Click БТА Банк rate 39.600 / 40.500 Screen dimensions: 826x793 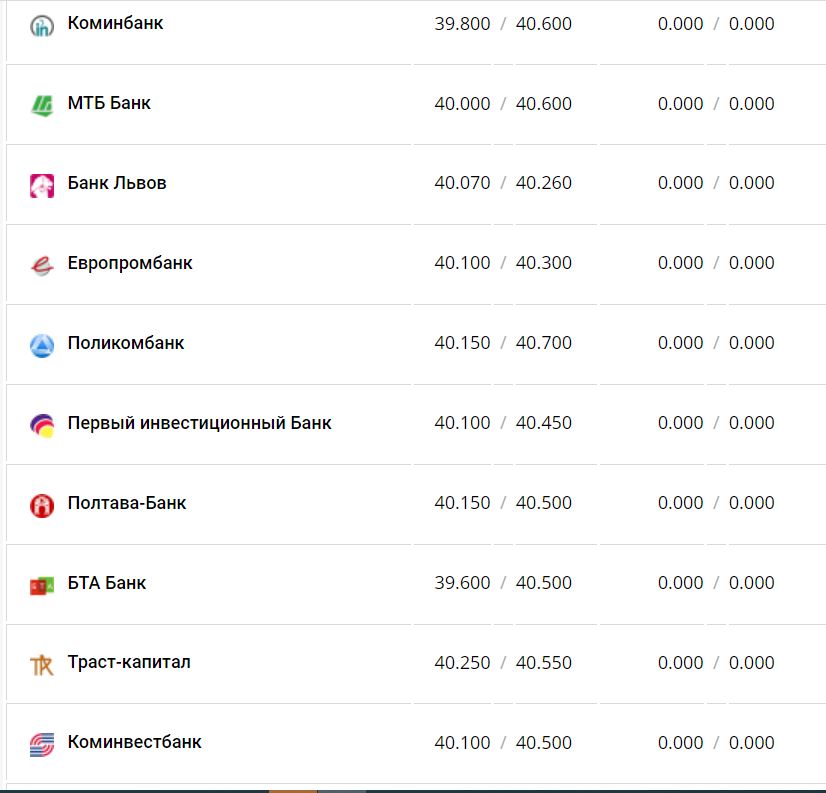pos(503,583)
